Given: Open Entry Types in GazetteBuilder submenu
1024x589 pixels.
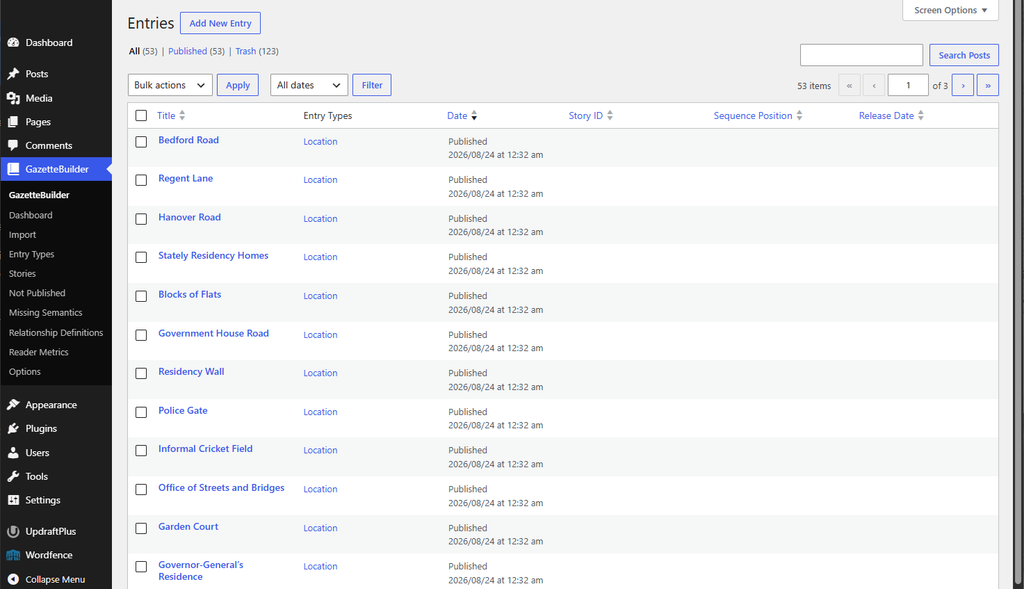Looking at the screenshot, I should (31, 254).
